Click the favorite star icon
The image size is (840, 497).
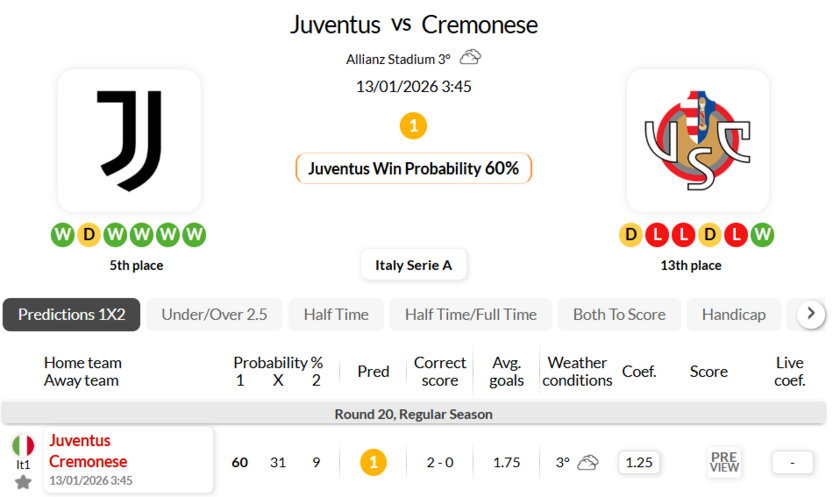(x=23, y=482)
